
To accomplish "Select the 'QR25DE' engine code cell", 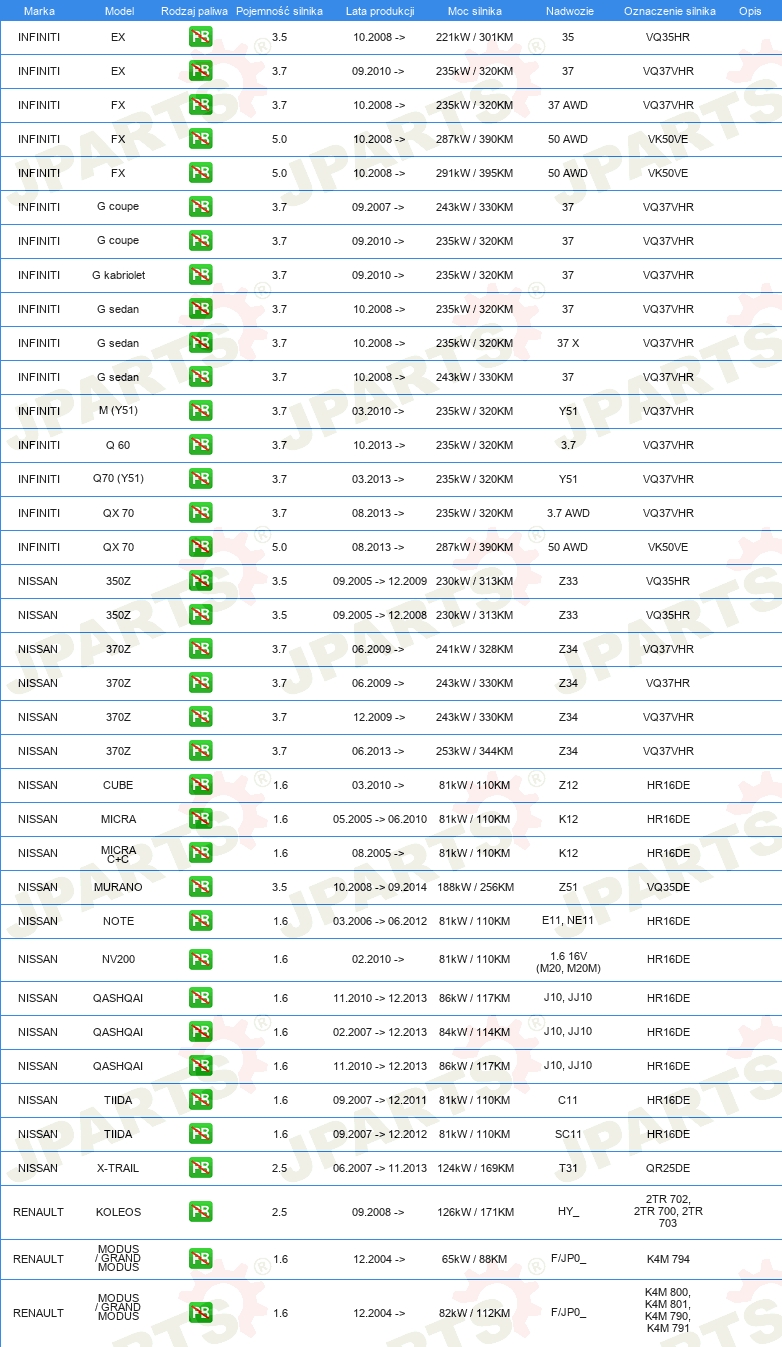I will coord(668,1168).
